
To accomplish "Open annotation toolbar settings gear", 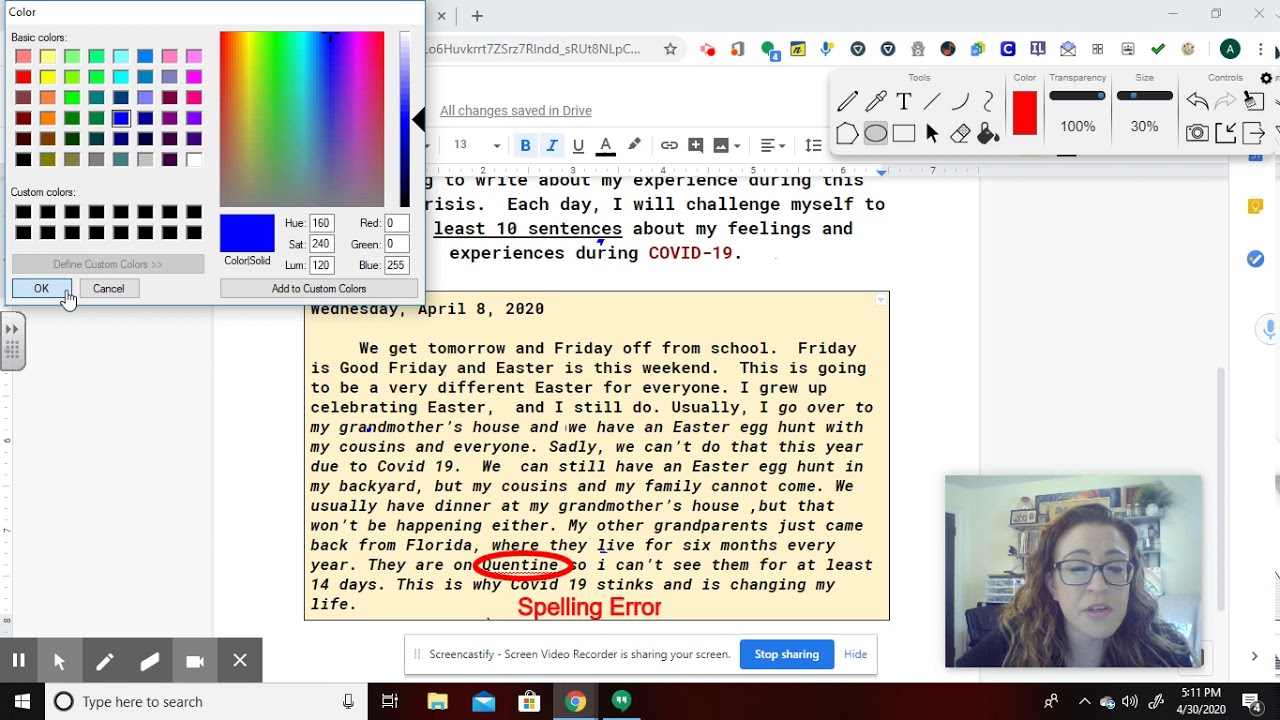I will click(1267, 78).
